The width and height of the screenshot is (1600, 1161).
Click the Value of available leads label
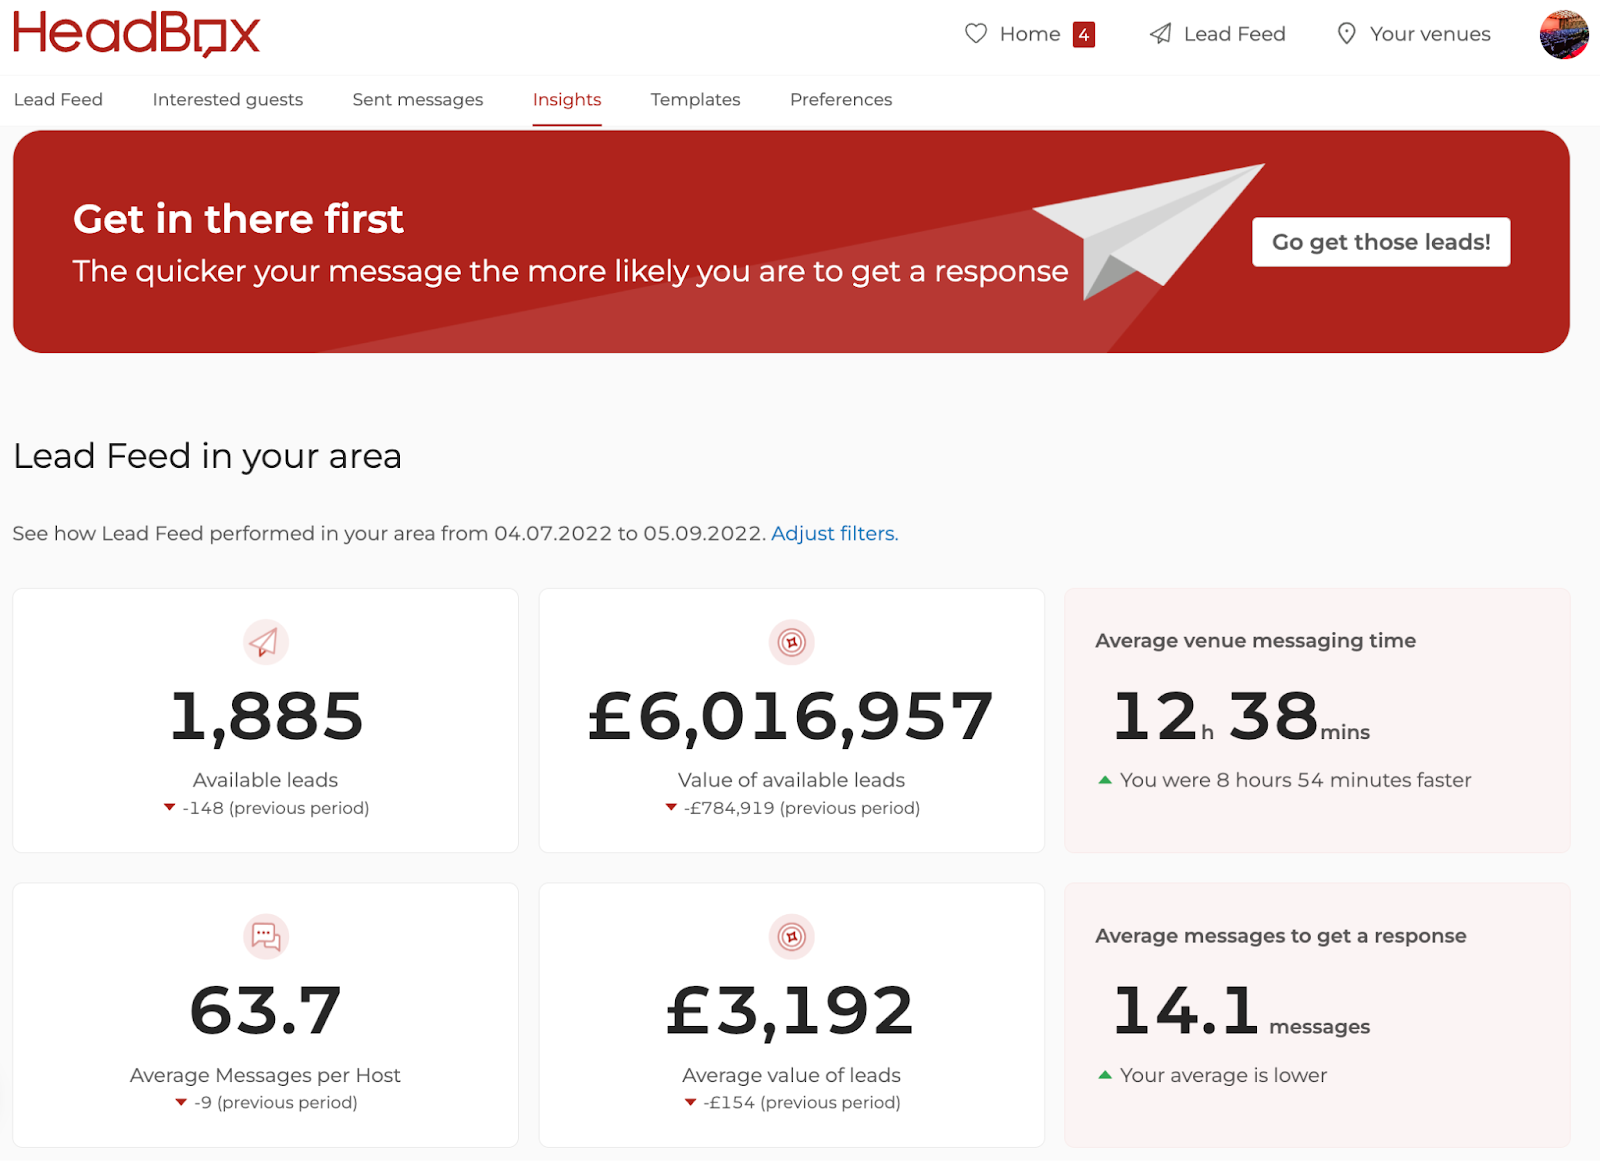click(x=791, y=780)
